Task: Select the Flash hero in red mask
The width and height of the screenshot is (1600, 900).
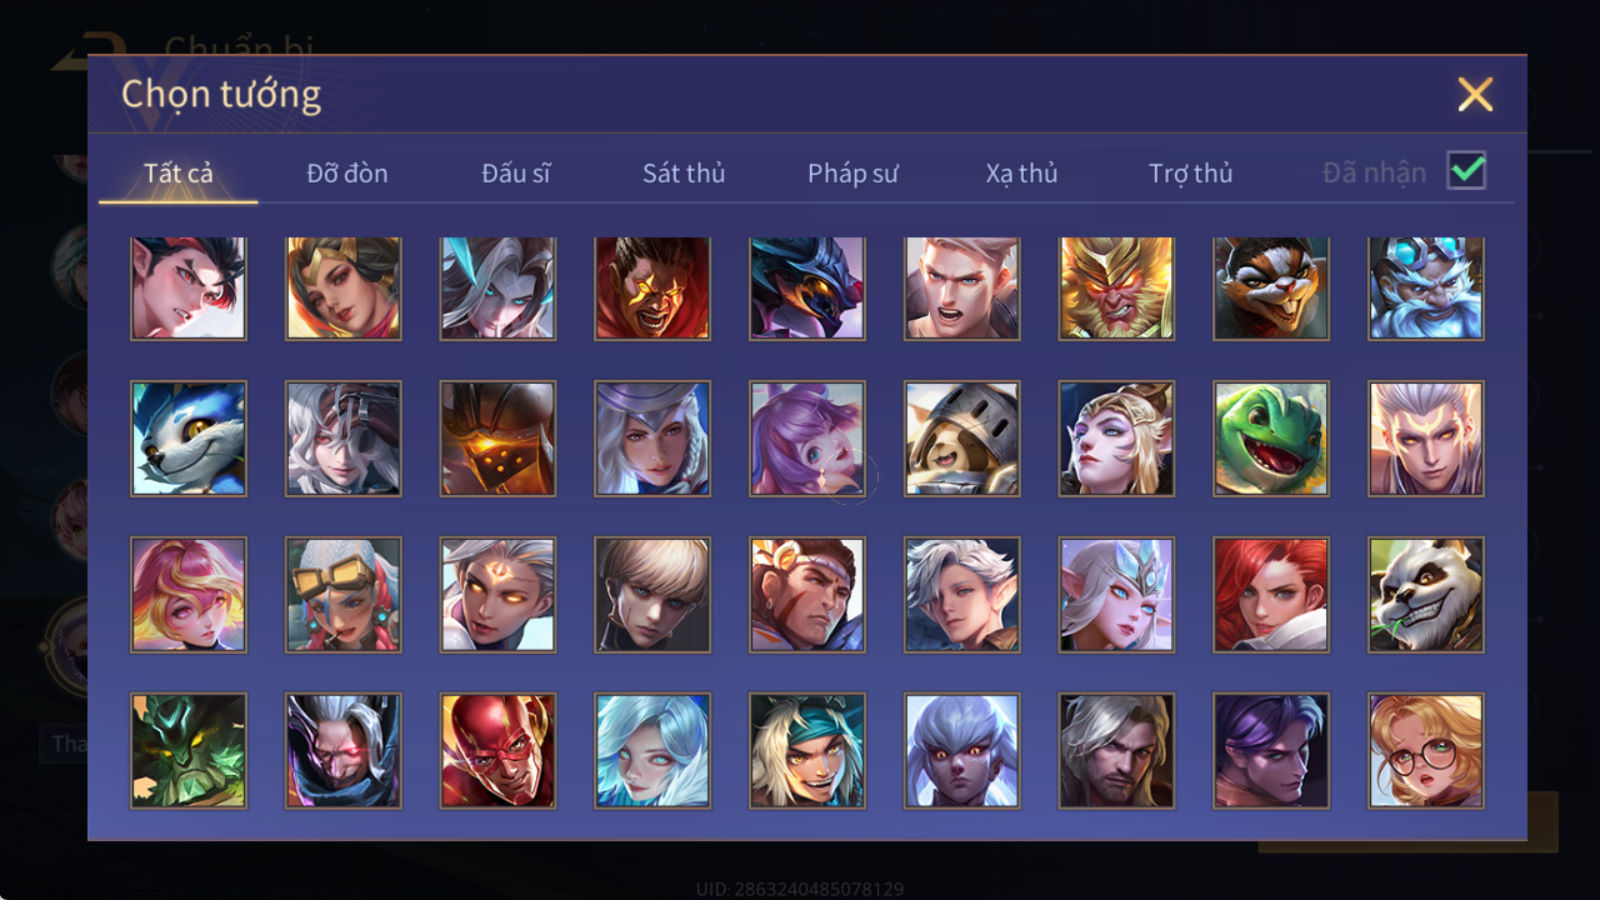Action: [x=498, y=751]
